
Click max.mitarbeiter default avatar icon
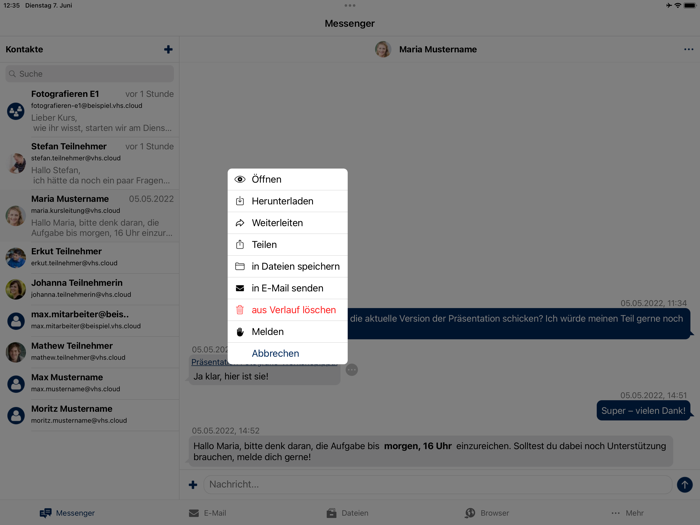coord(16,321)
